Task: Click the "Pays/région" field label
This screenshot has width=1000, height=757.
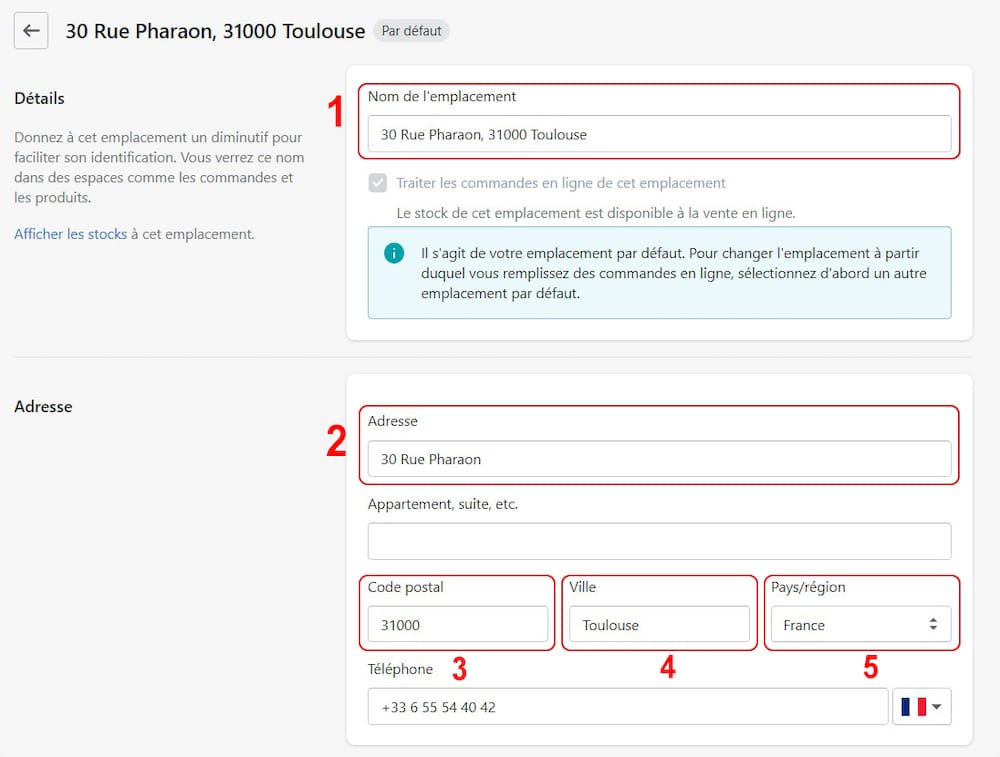Action: coord(808,587)
